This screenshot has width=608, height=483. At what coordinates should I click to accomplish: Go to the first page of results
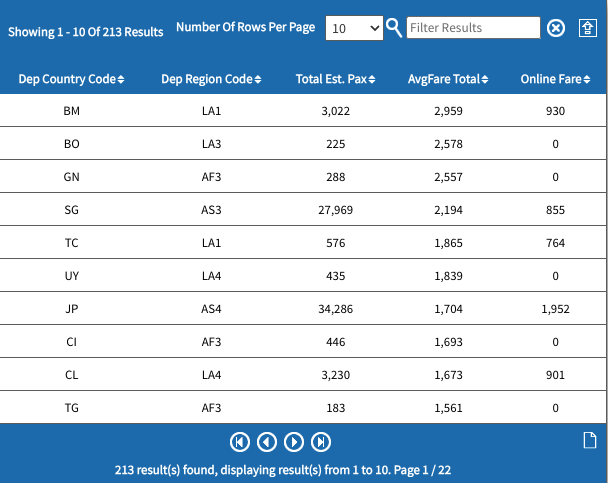click(x=240, y=441)
